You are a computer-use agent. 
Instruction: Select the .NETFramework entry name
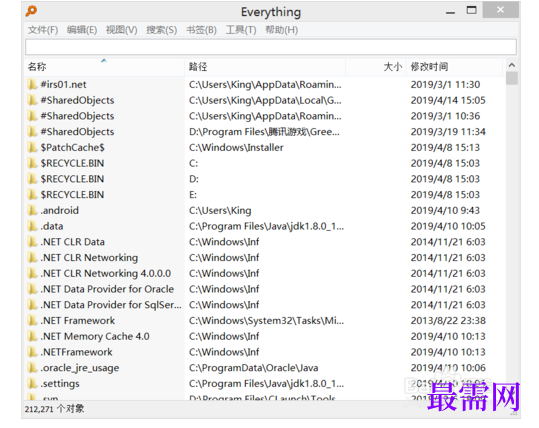tap(76, 352)
